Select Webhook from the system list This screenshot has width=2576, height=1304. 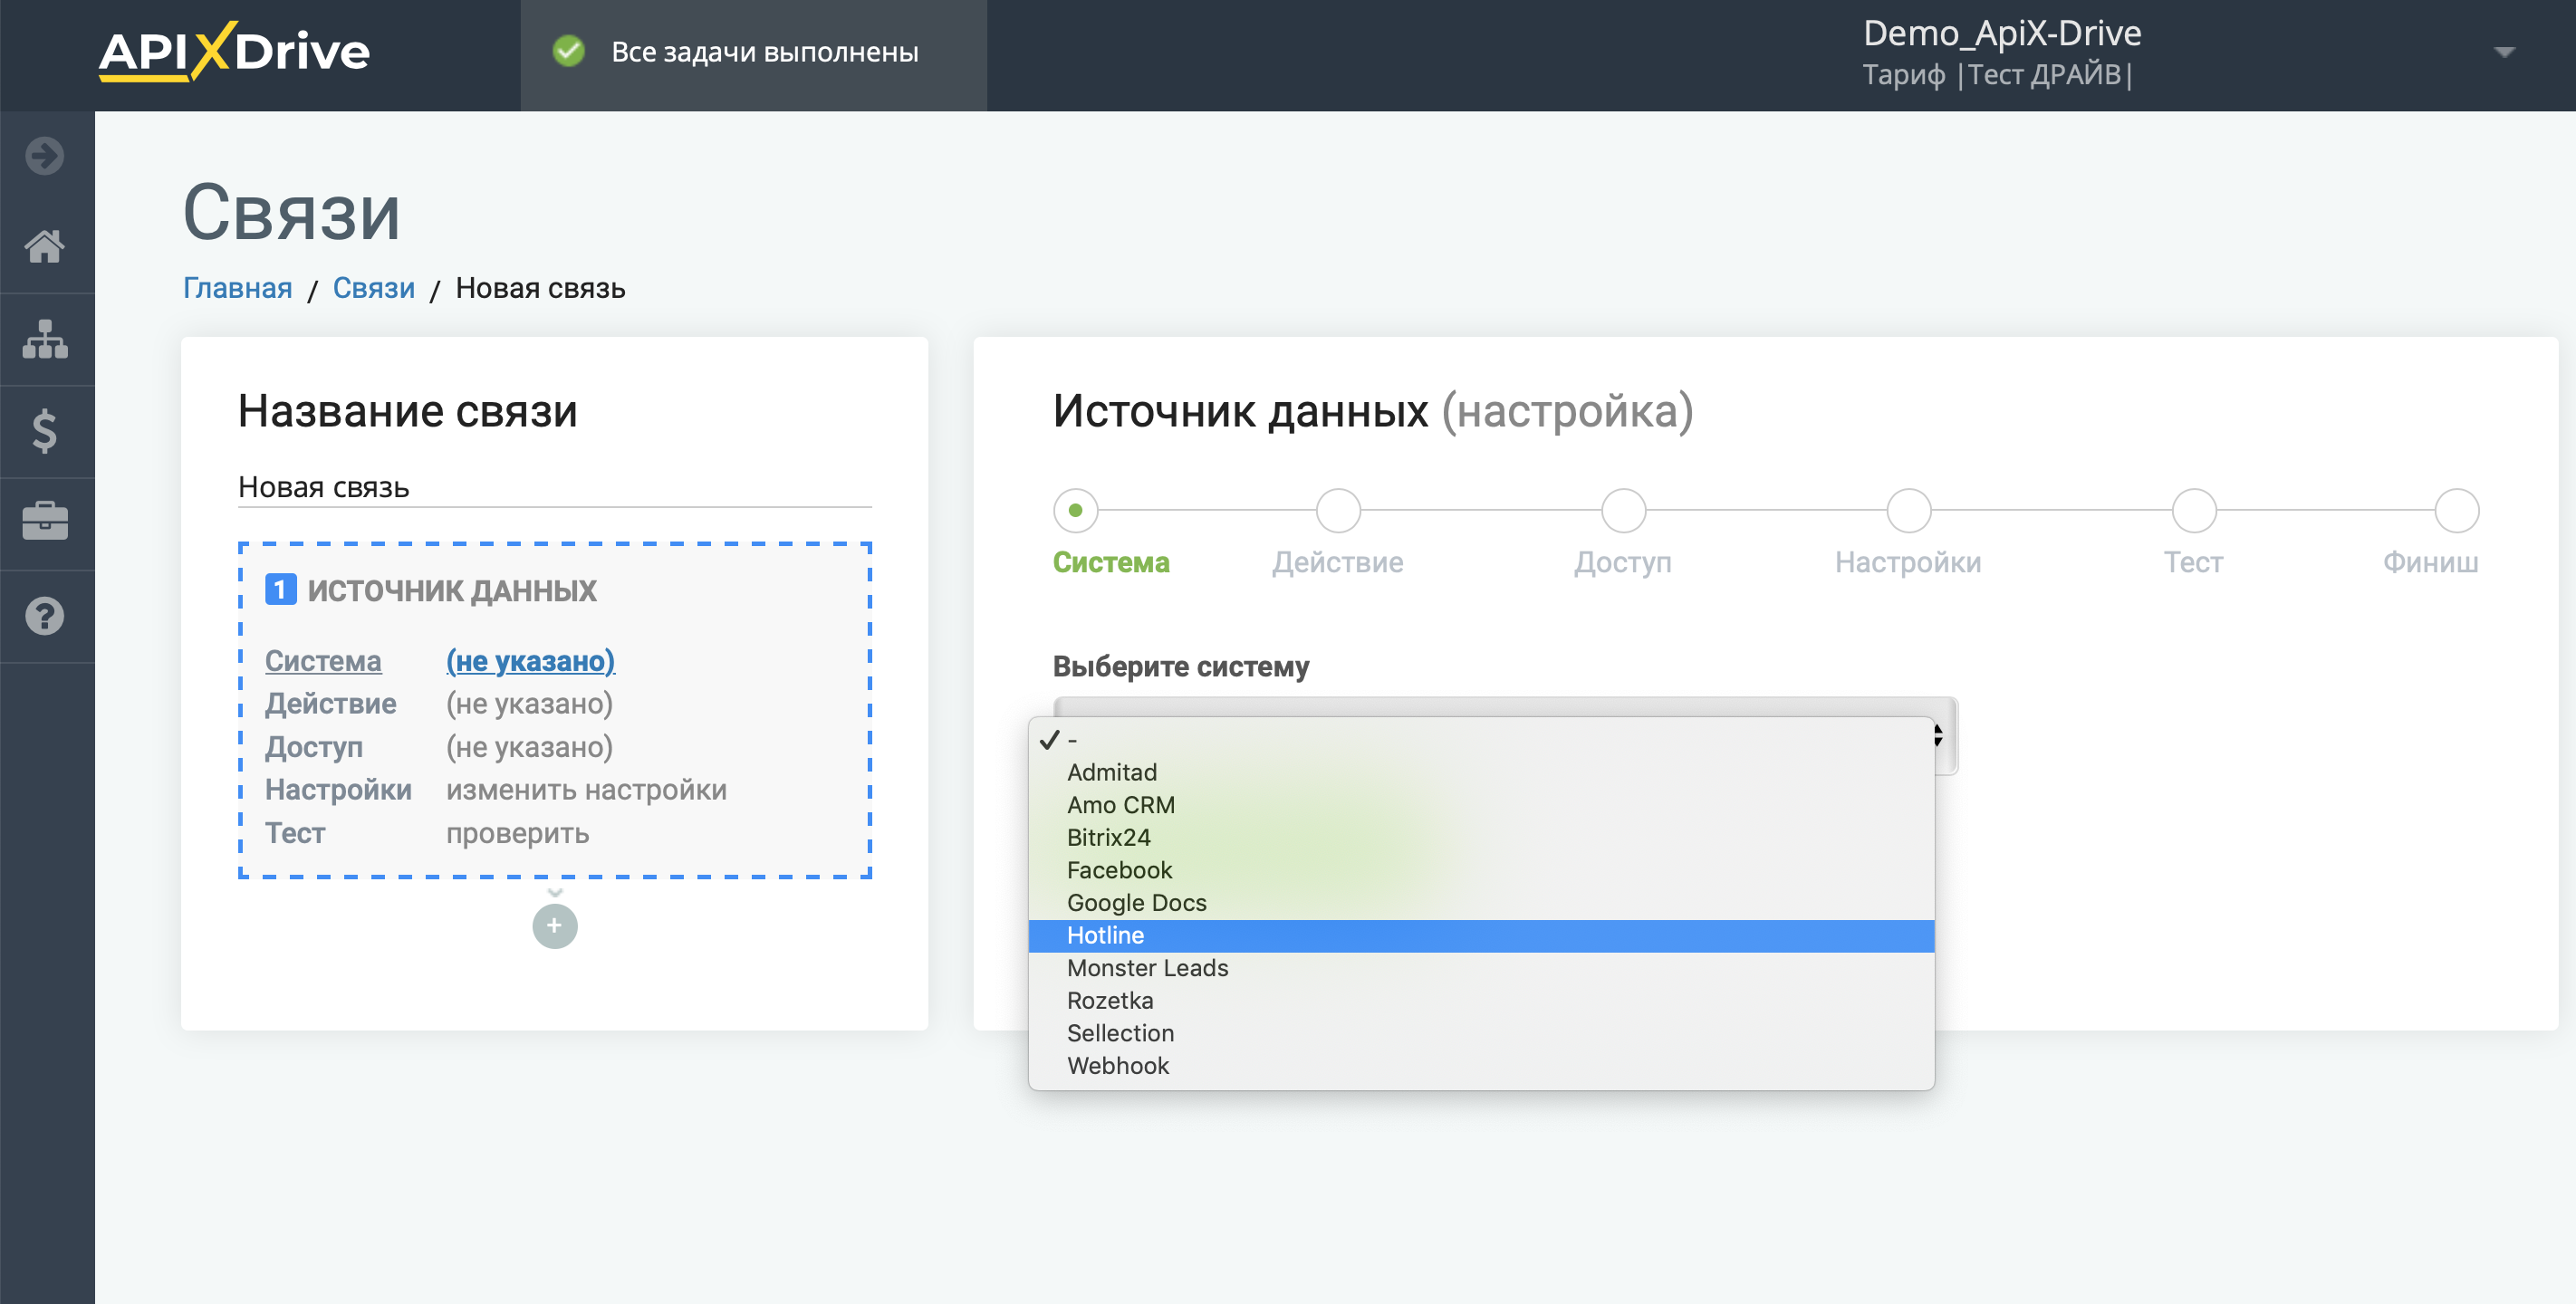click(x=1481, y=1066)
